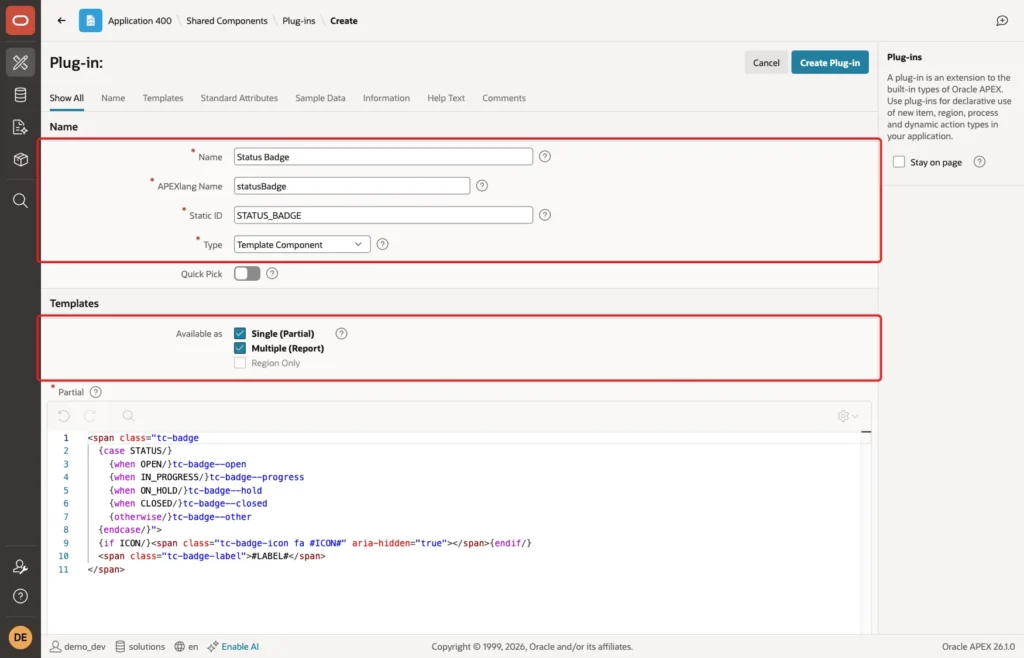
Task: Switch to the Comments tab
Action: coord(504,98)
